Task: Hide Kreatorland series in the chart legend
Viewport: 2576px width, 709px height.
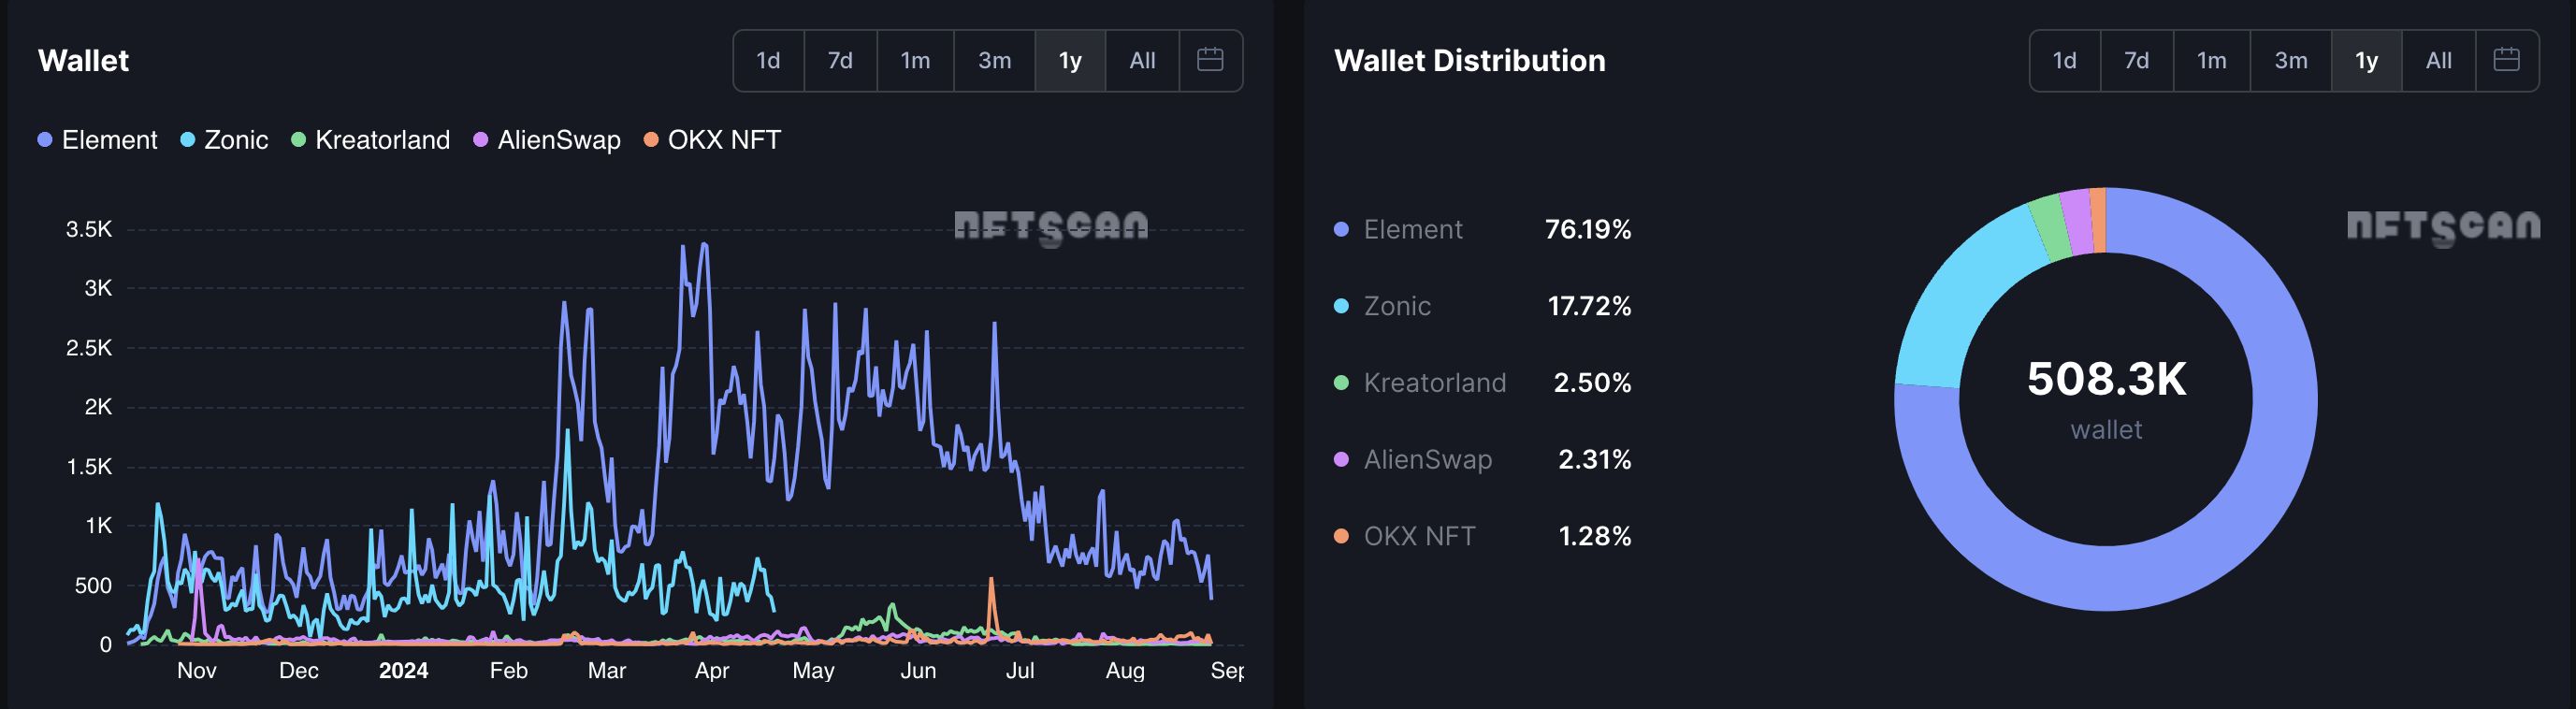Action: pos(371,140)
